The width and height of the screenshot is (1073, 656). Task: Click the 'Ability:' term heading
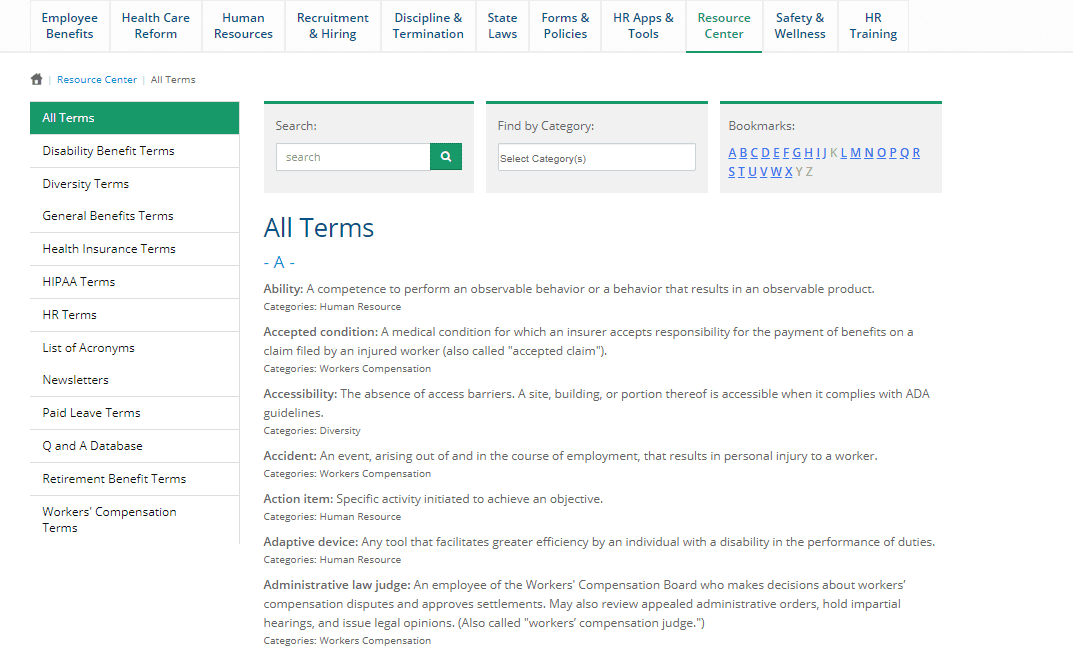click(283, 289)
